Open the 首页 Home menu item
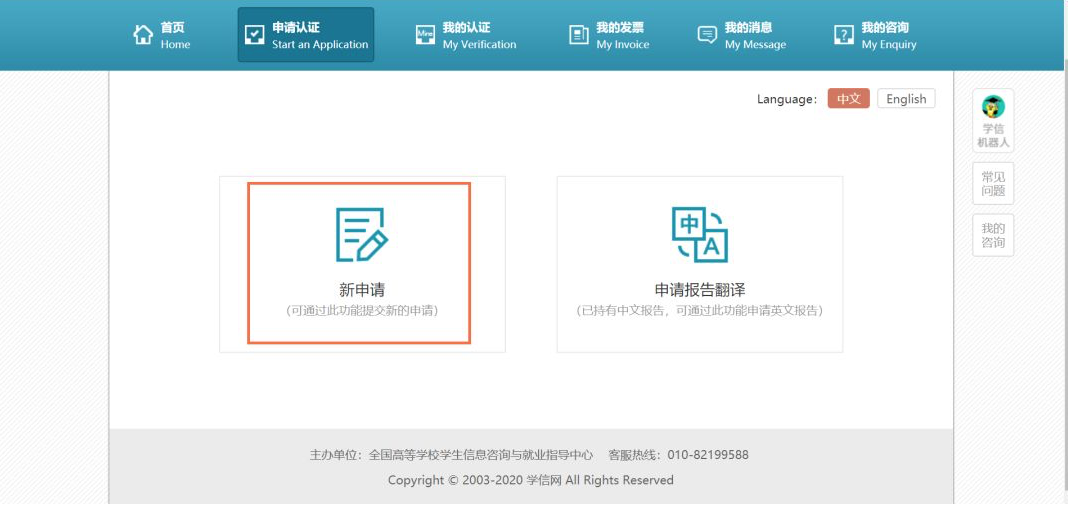1068x506 pixels. coord(161,35)
